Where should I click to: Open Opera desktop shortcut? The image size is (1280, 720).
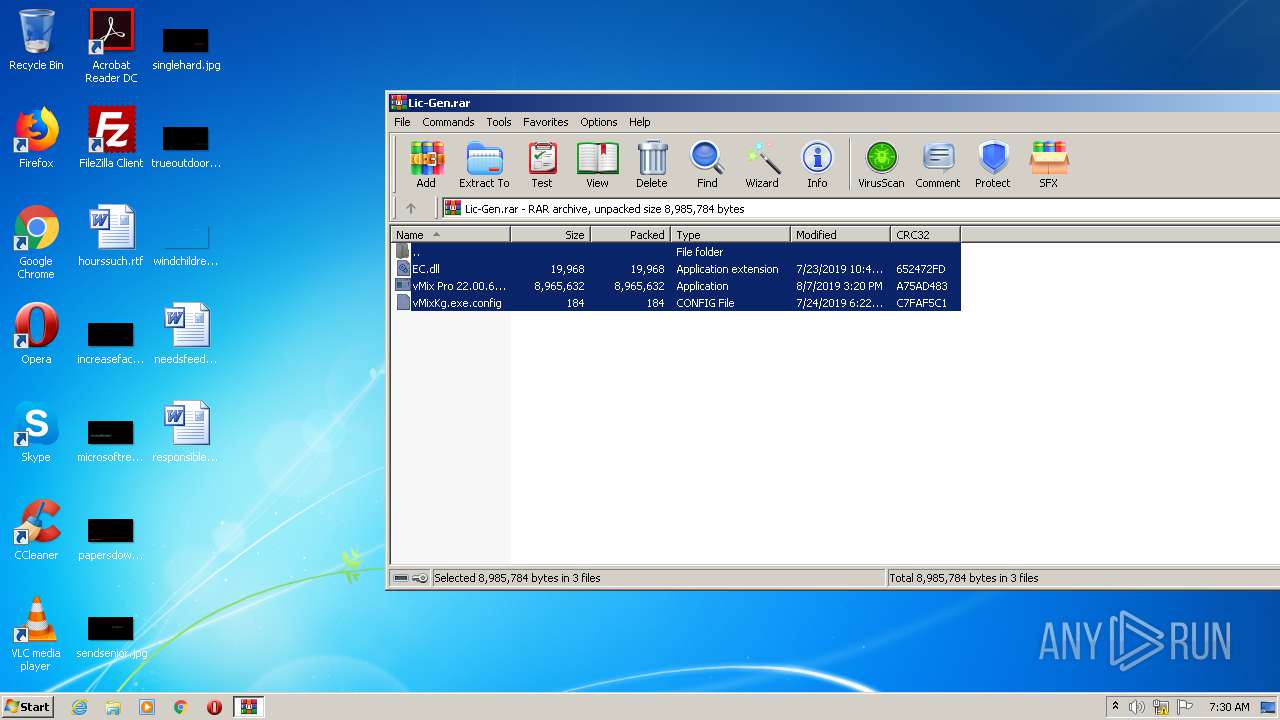[x=36, y=334]
